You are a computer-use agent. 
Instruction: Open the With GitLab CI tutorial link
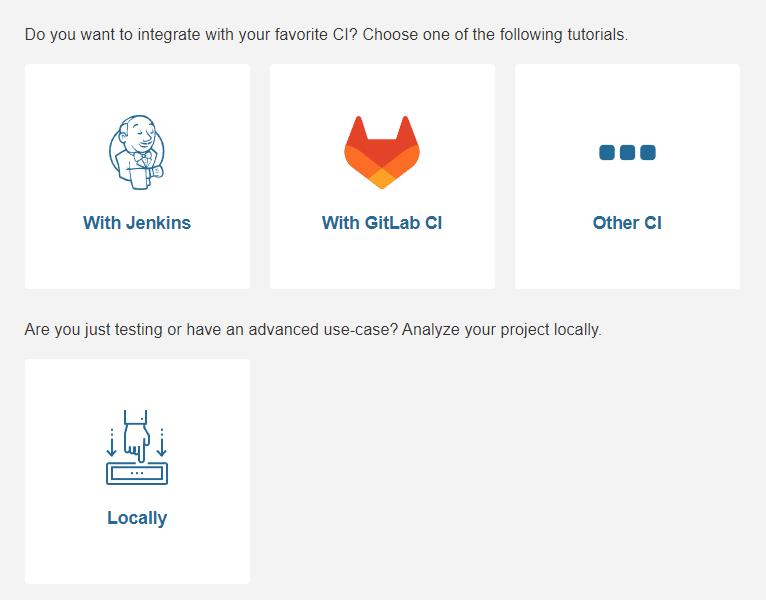point(382,223)
